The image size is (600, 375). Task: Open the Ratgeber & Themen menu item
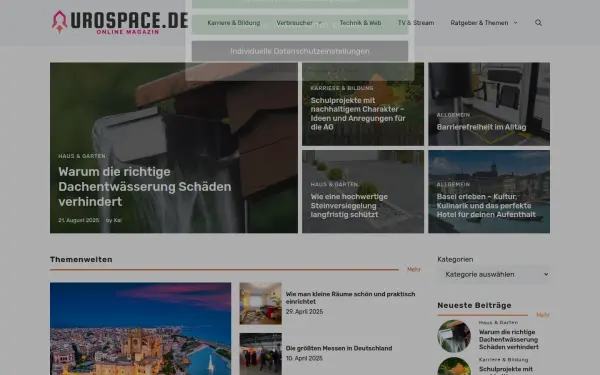pos(479,23)
